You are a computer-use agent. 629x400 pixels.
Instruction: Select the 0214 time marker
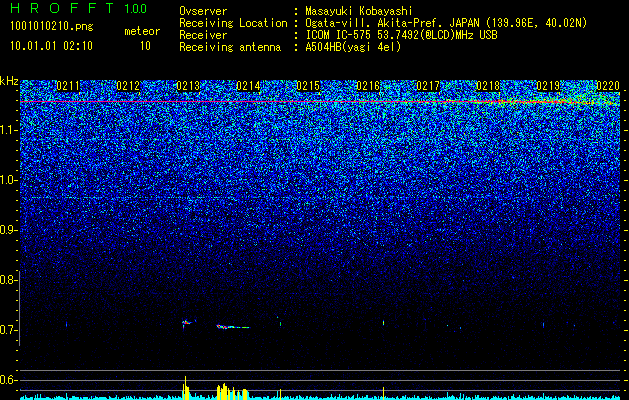pos(248,86)
